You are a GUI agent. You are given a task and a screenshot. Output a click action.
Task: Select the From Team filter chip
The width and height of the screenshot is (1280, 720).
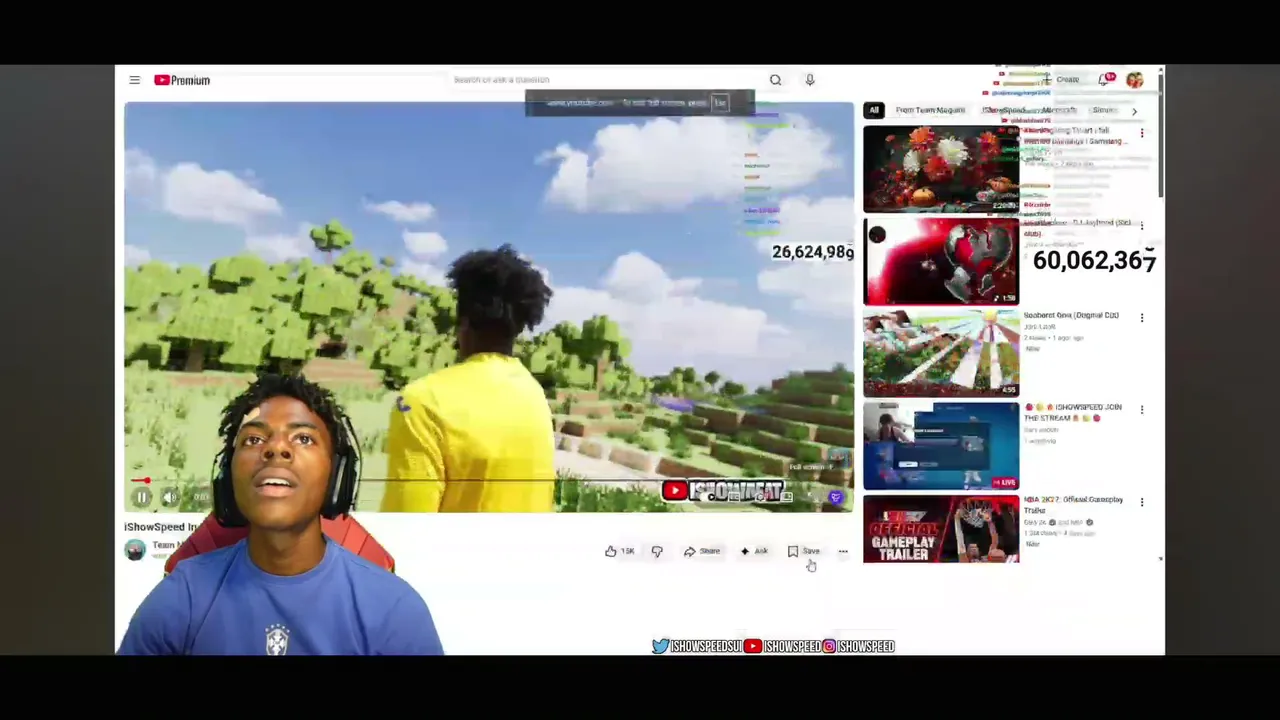click(930, 110)
